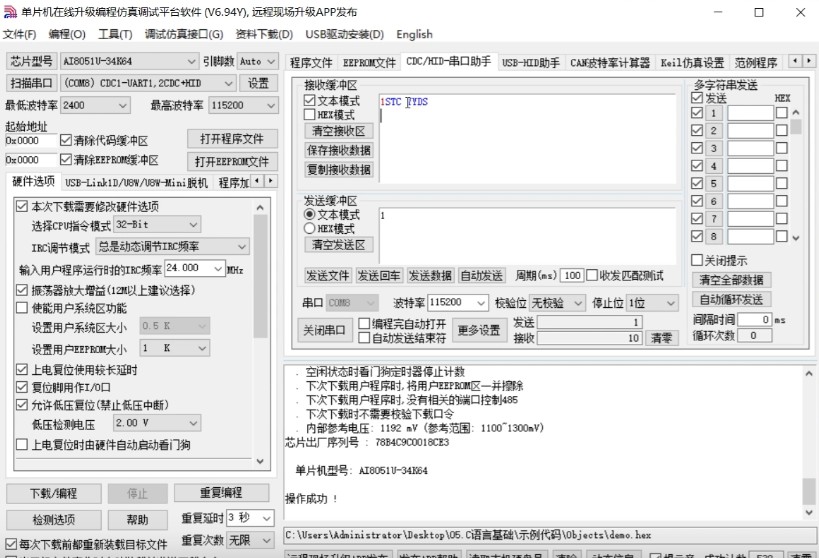The width and height of the screenshot is (819, 558).
Task: Expand 引脚数 Auto dropdown
Action: pyautogui.click(x=271, y=62)
